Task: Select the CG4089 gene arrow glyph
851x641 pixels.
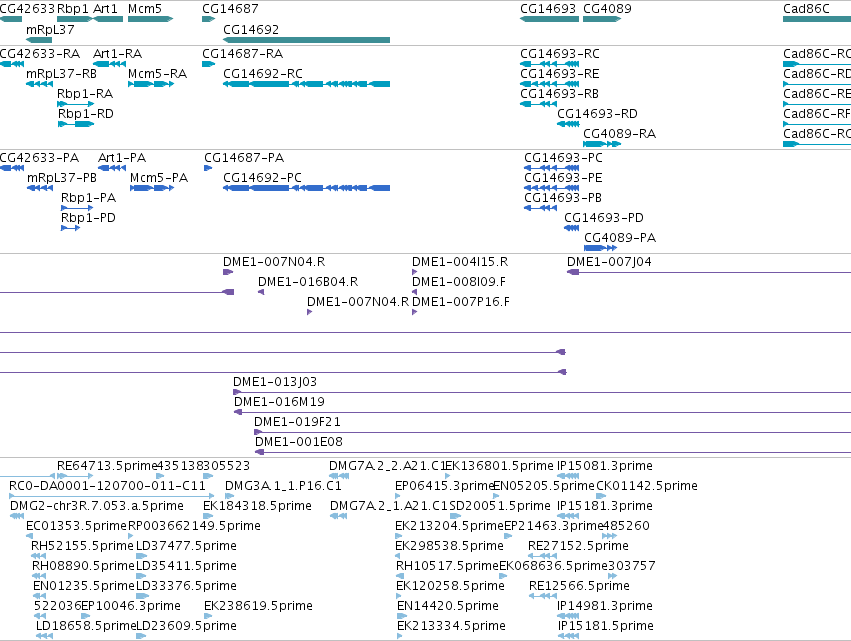Action: point(602,19)
